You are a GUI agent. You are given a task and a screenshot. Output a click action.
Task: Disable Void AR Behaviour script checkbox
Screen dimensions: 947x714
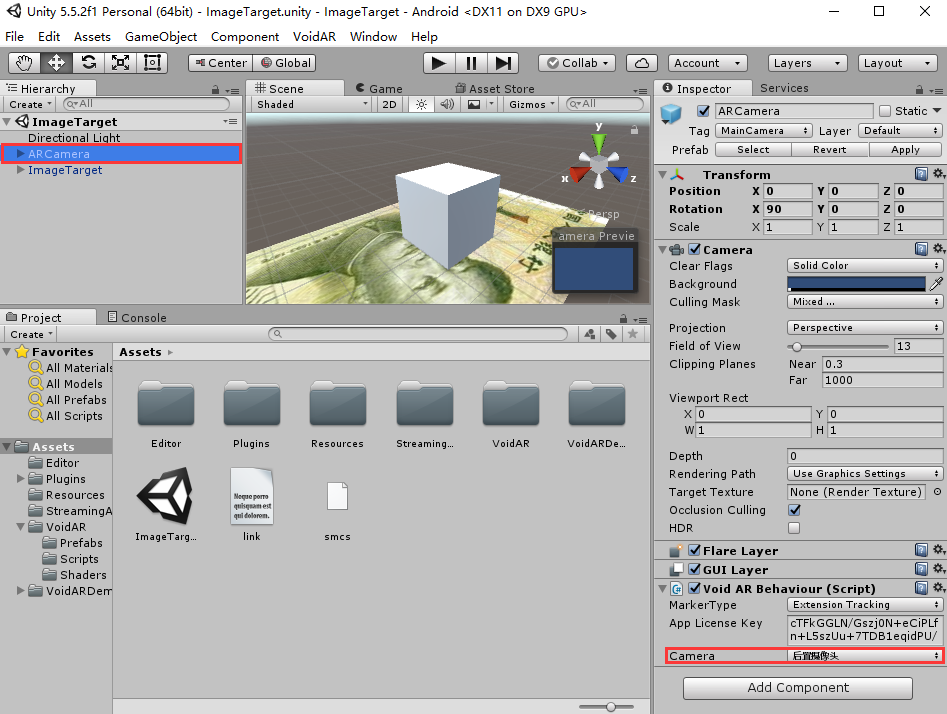tap(695, 588)
